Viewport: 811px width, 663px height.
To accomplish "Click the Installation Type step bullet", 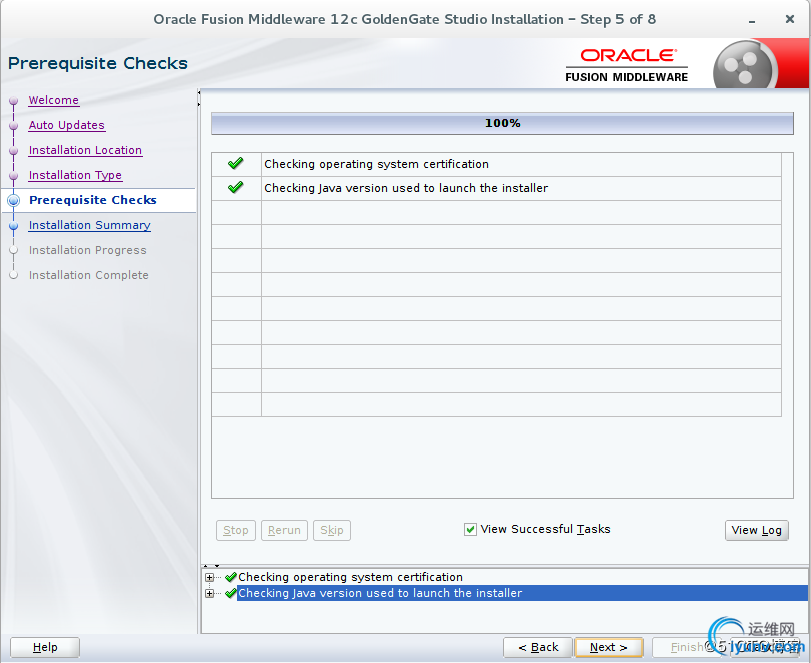I will pos(14,175).
